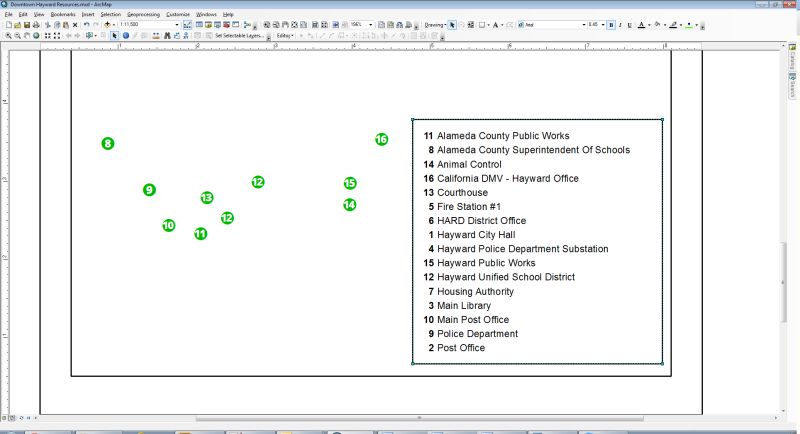Select the Measure tool

point(156,36)
